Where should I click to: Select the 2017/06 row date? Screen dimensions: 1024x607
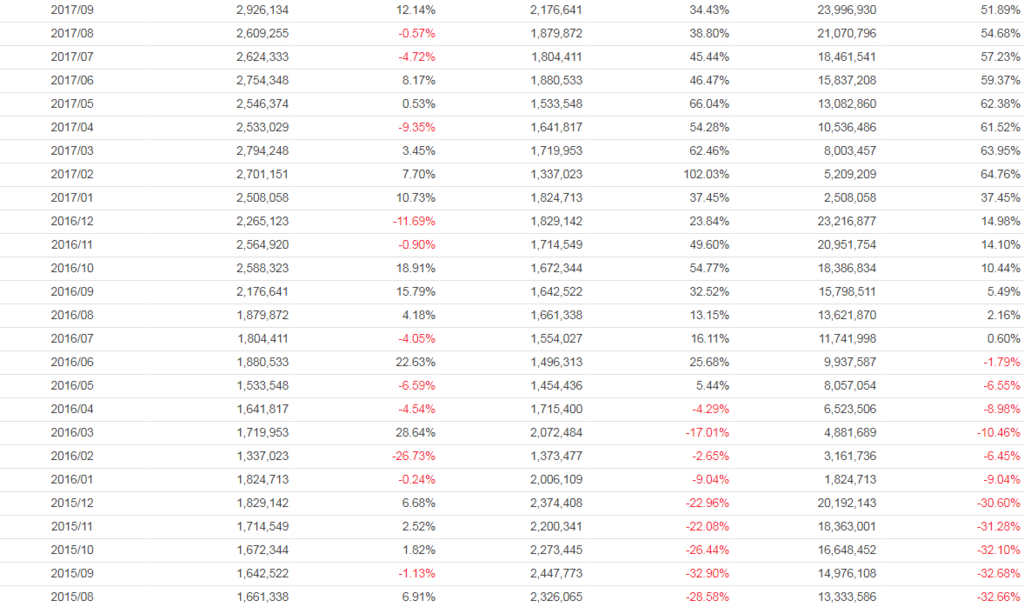tap(72, 80)
